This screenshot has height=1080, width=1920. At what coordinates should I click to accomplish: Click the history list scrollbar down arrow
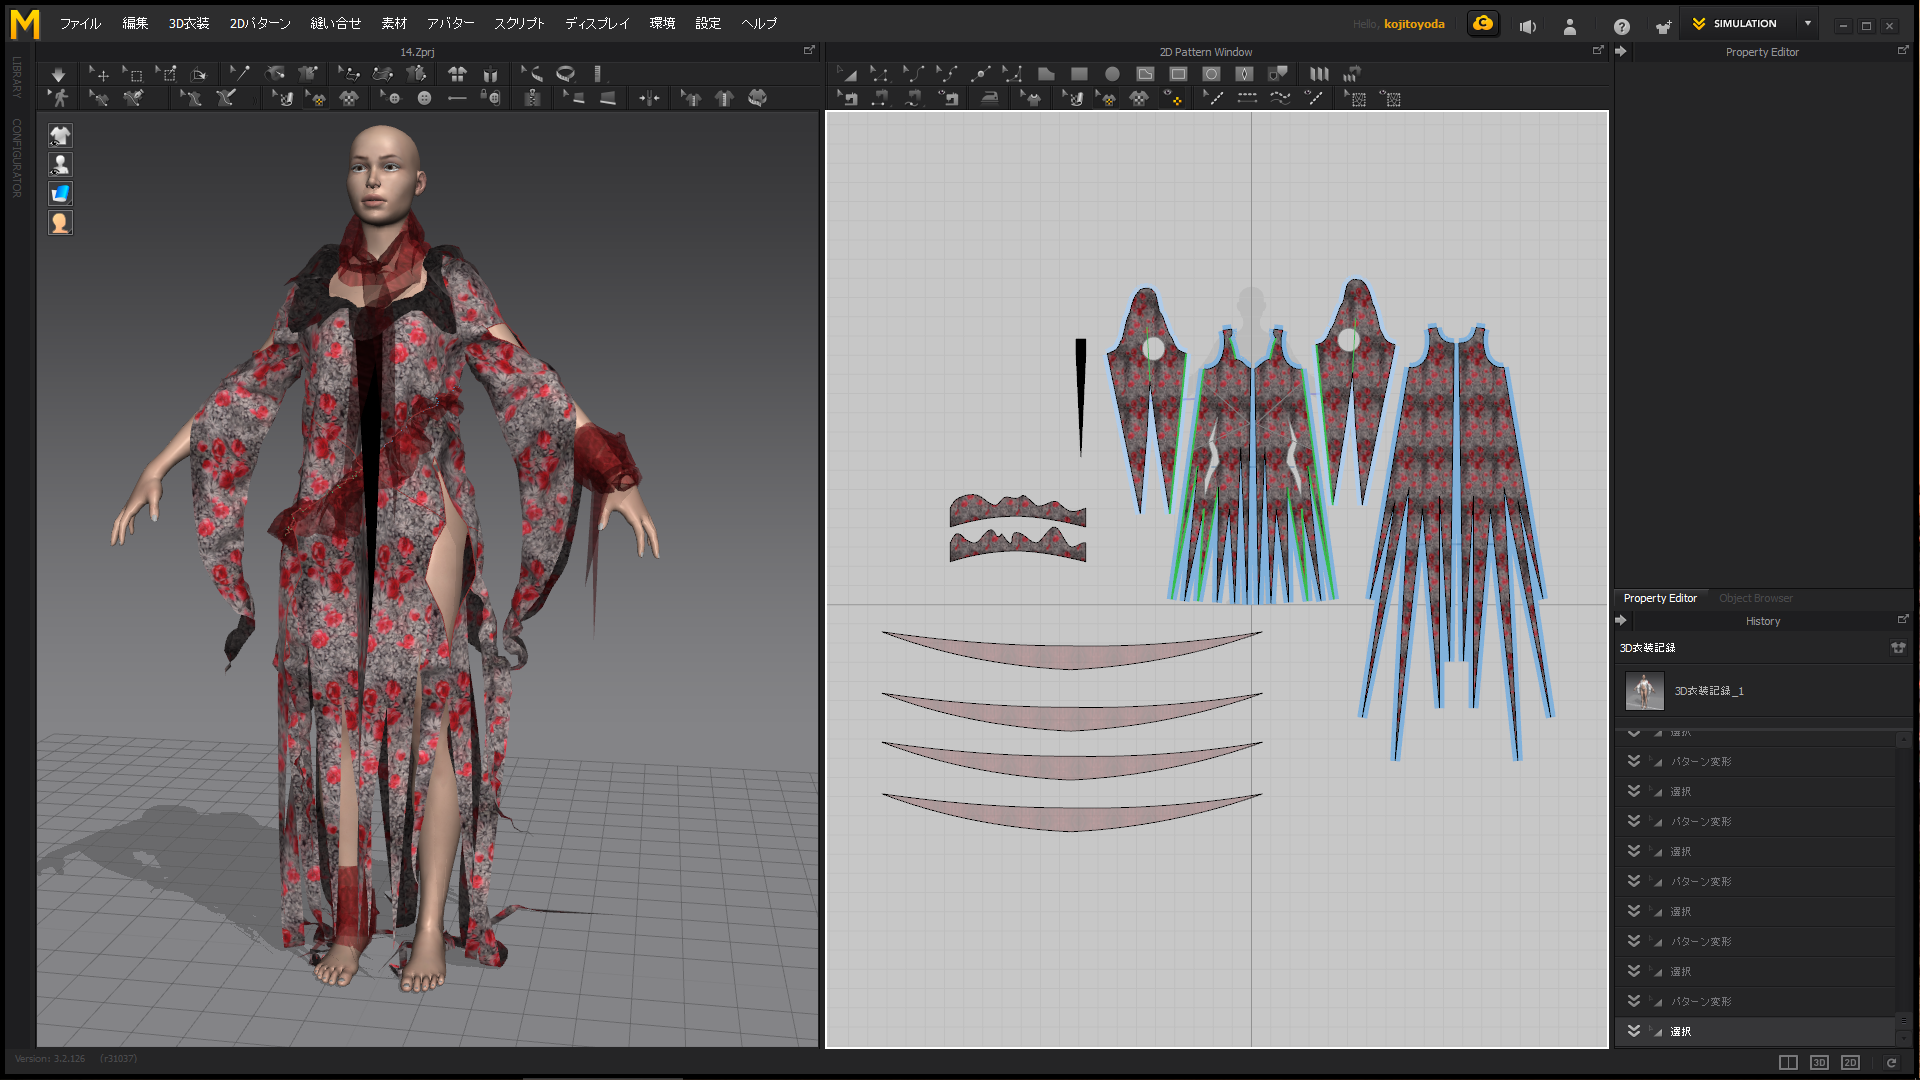pos(1904,1038)
